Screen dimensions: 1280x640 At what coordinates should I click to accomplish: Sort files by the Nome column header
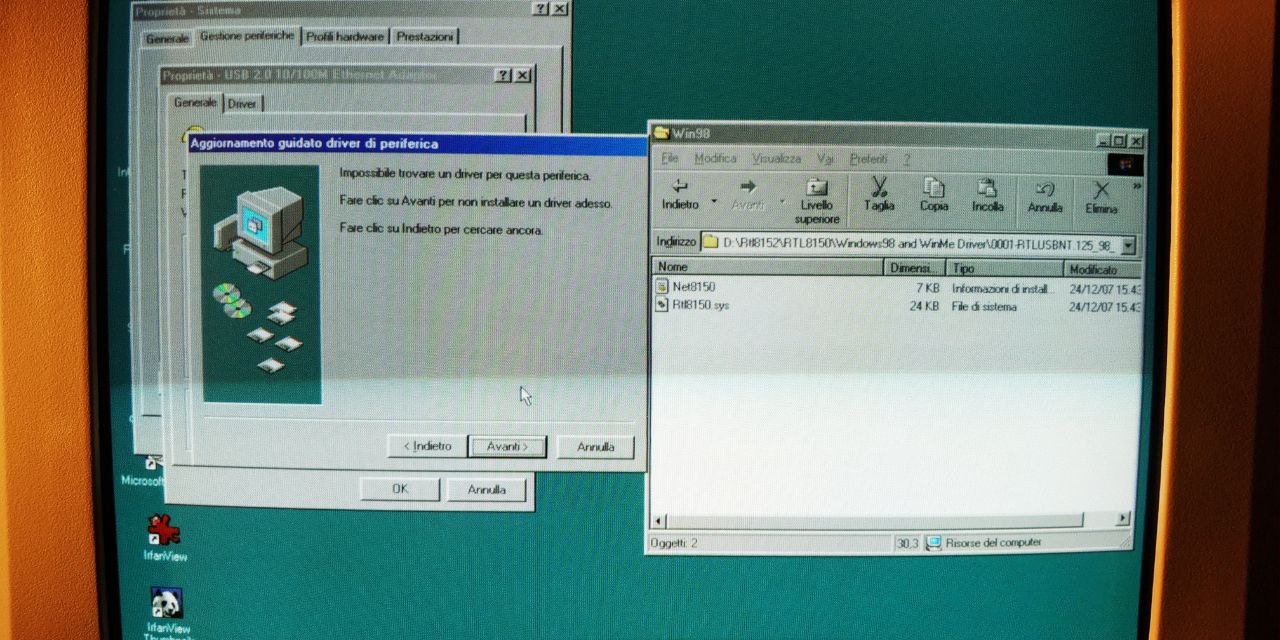click(x=768, y=267)
